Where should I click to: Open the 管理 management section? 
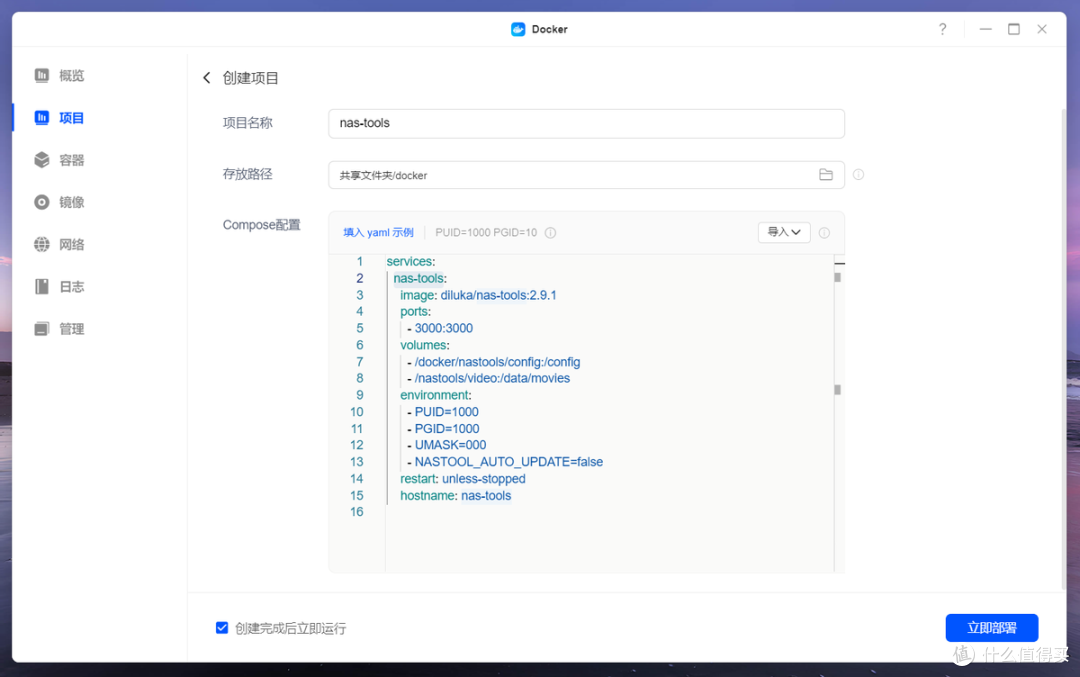coord(59,329)
